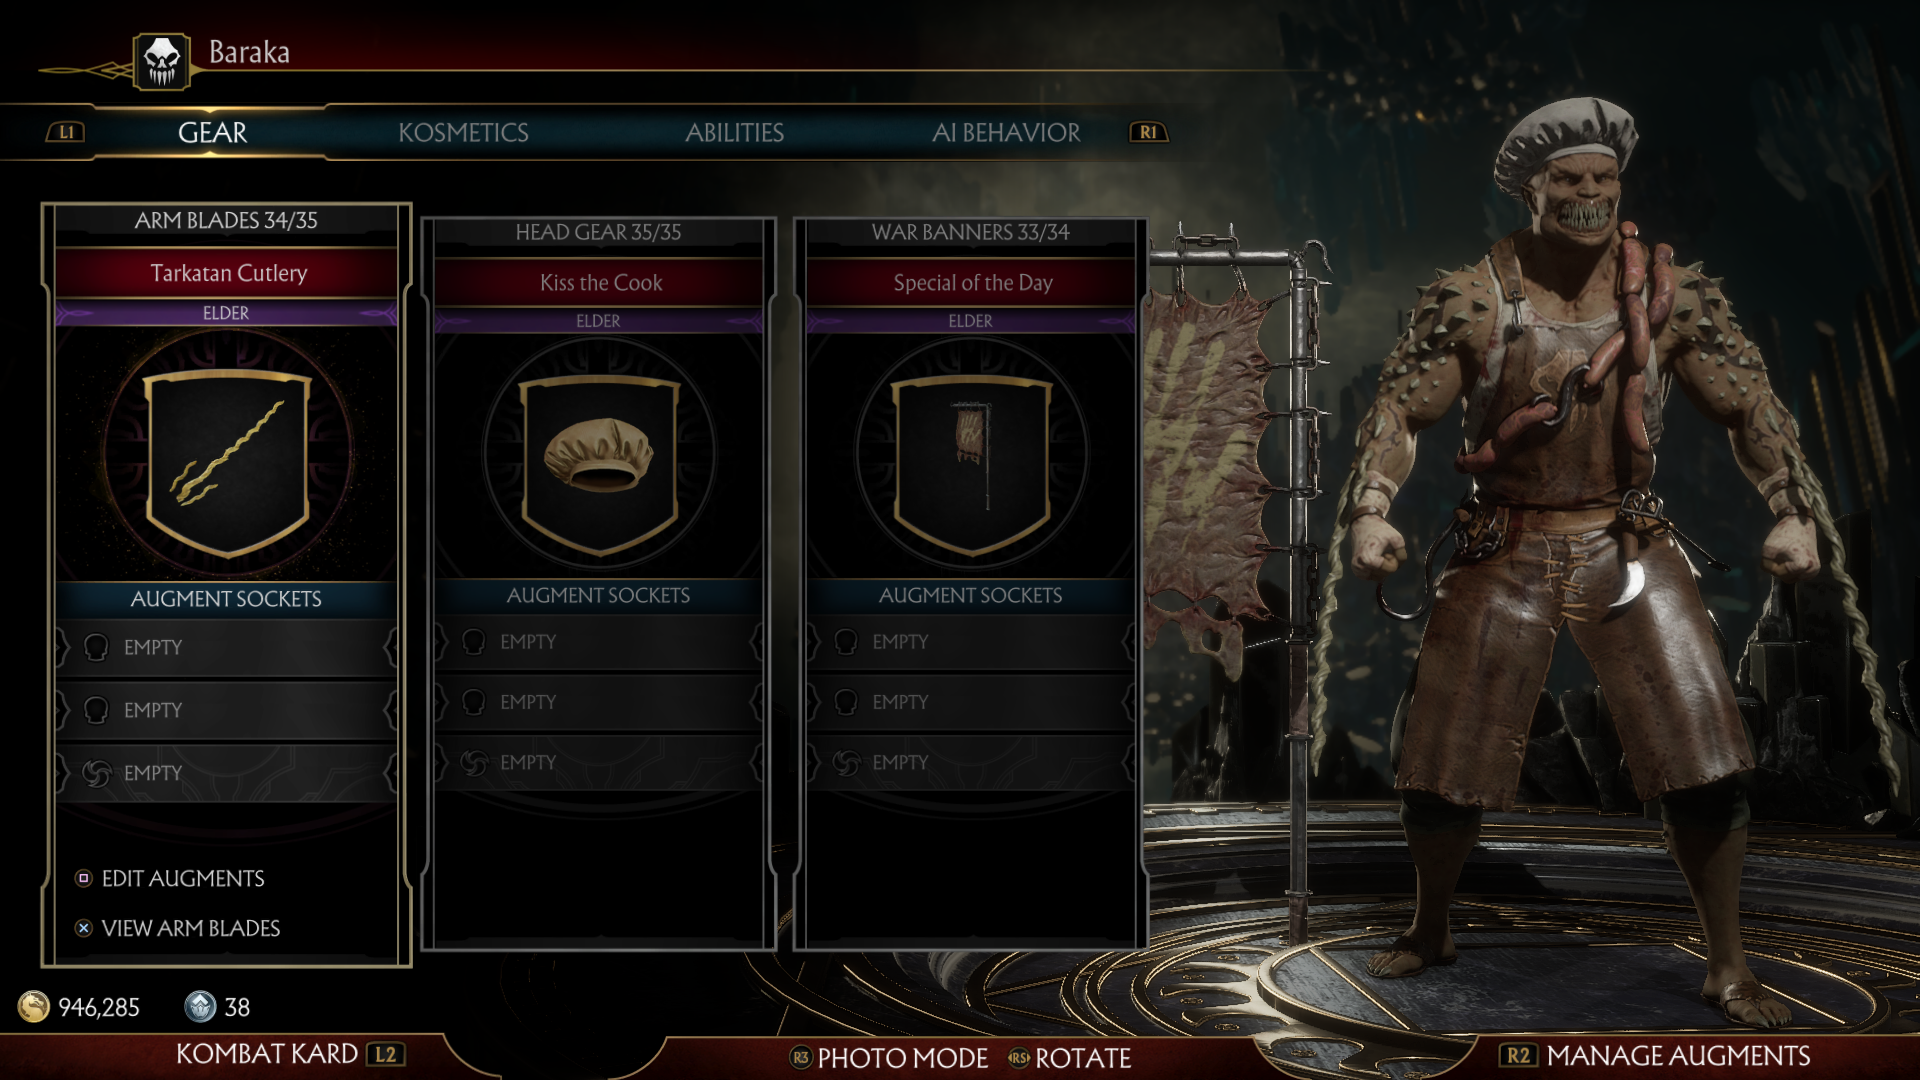Click the Baraka skull character icon
The width and height of the screenshot is (1920, 1080).
[161, 61]
